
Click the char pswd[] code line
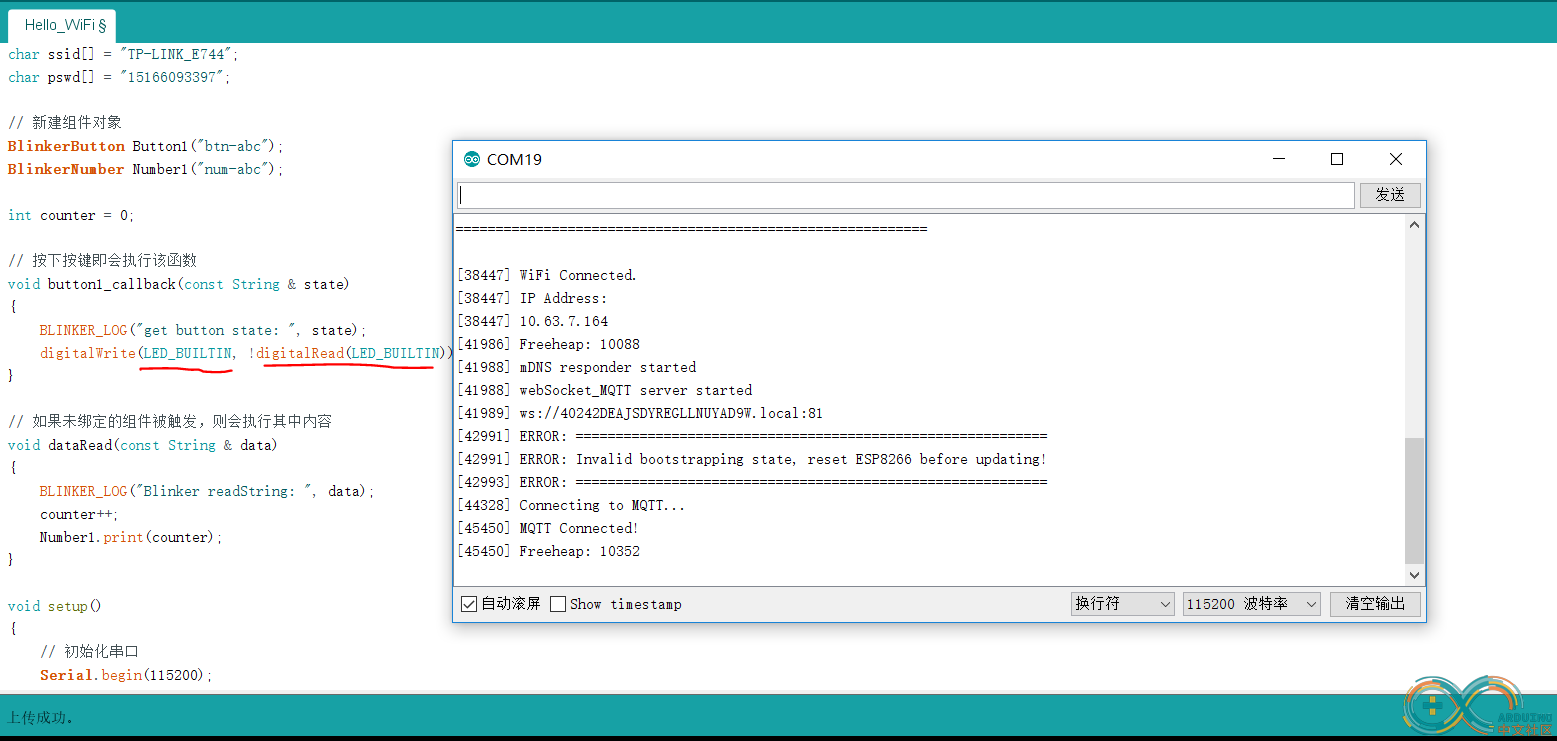coord(119,77)
